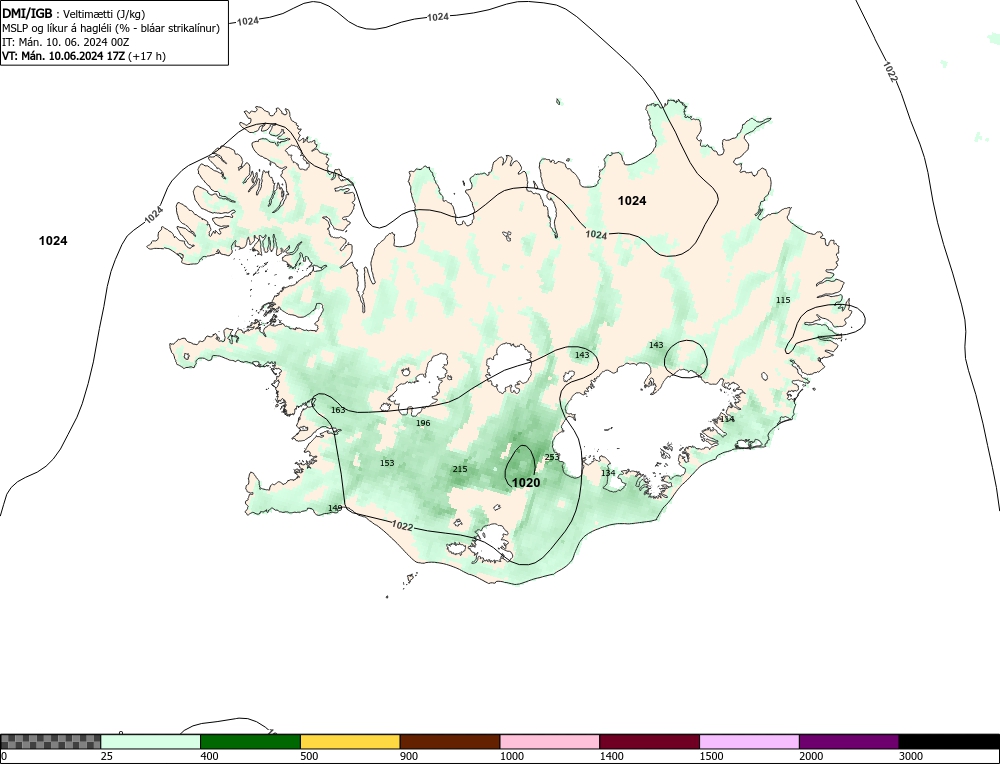Click the 114 value label
This screenshot has width=1000, height=764.
(x=727, y=419)
